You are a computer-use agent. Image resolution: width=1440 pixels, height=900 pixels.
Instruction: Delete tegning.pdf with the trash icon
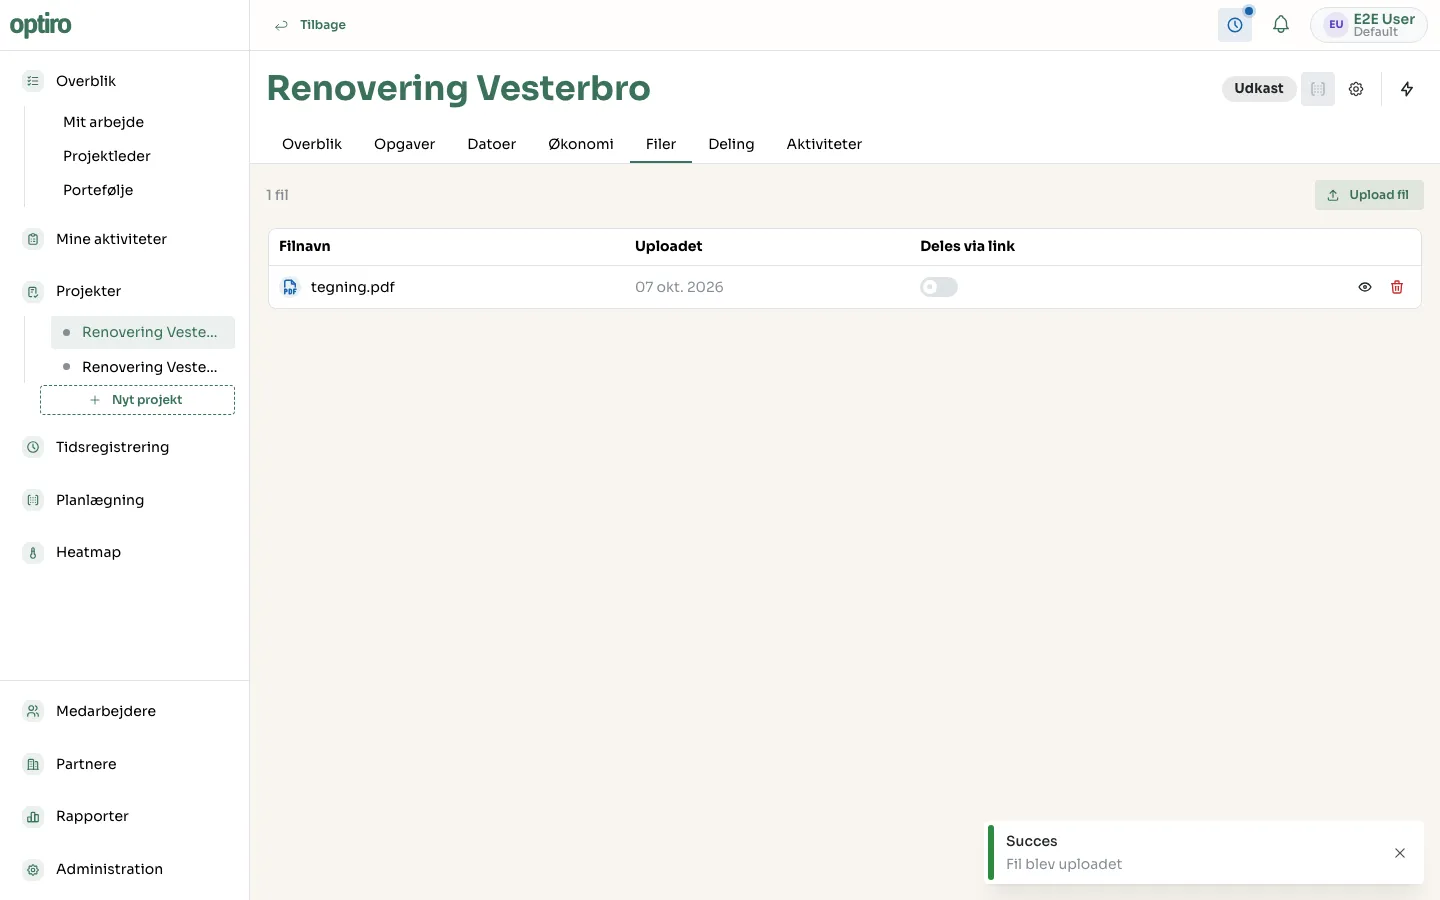pyautogui.click(x=1397, y=287)
